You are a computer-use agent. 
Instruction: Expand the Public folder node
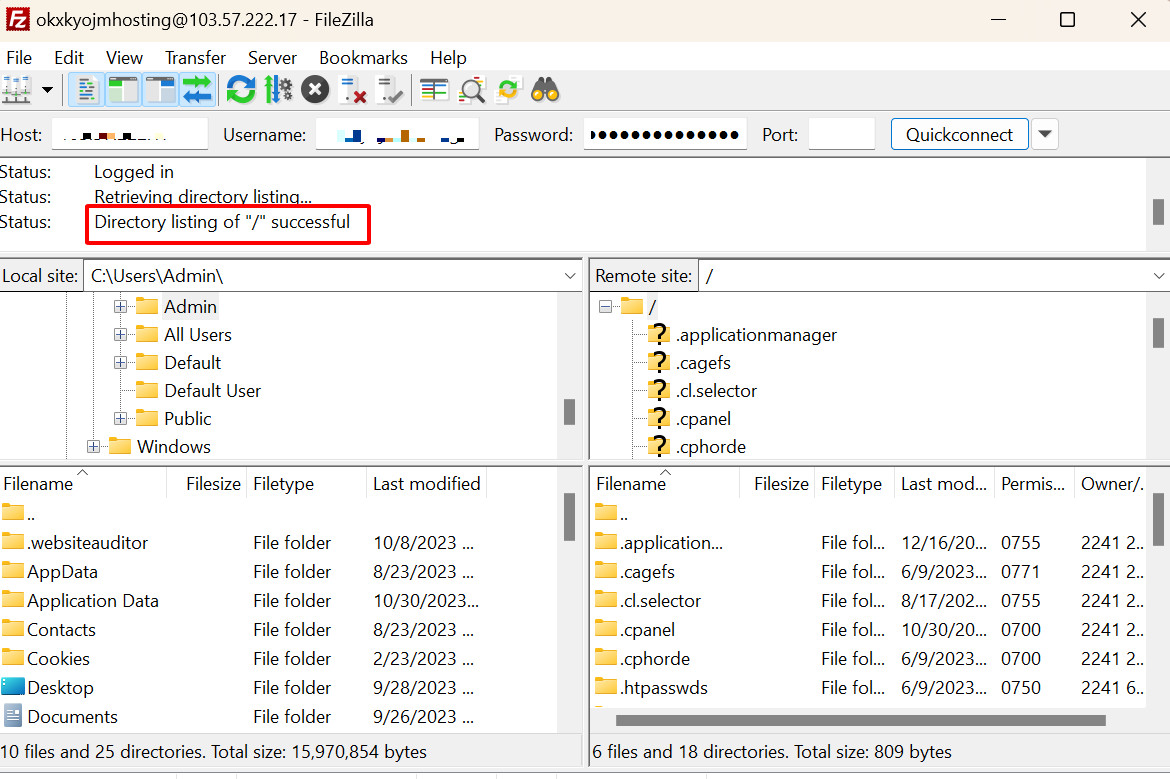click(120, 419)
